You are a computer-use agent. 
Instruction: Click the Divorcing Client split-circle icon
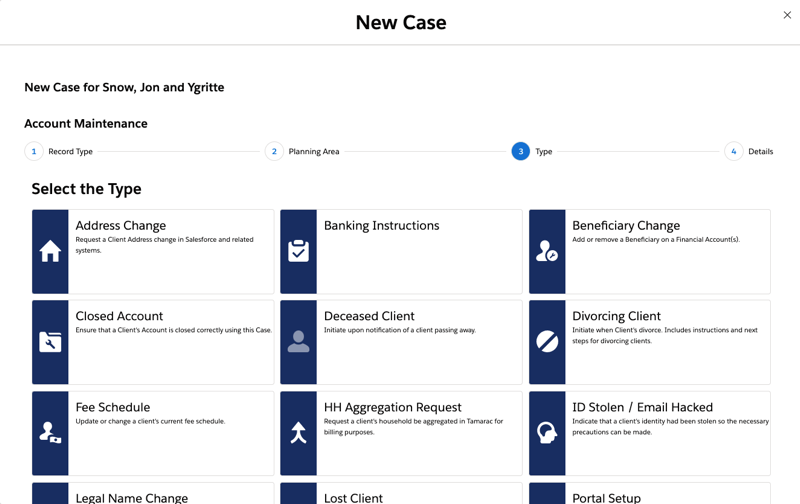547,343
